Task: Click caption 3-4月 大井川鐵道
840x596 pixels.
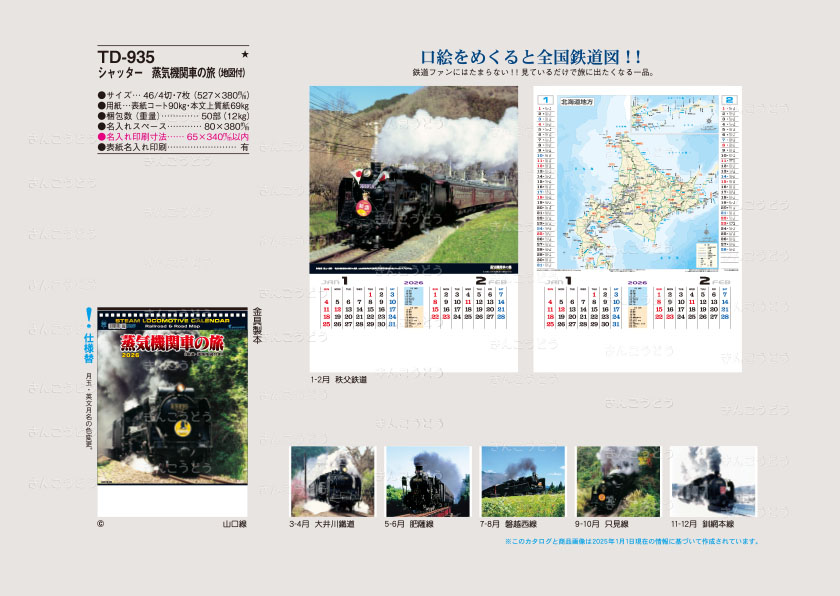Action: pos(321,524)
